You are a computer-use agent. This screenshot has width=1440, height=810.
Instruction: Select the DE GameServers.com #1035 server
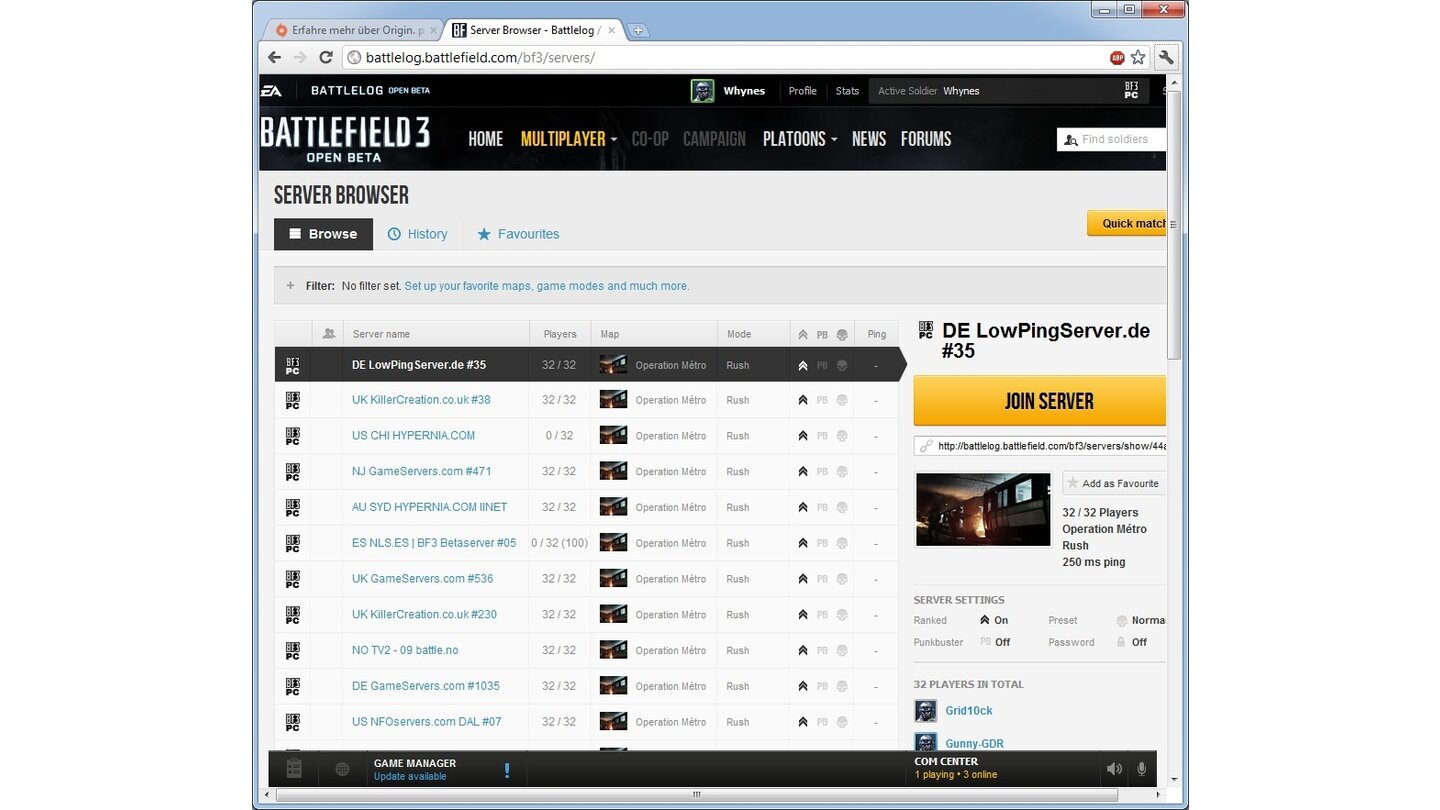pyautogui.click(x=426, y=686)
